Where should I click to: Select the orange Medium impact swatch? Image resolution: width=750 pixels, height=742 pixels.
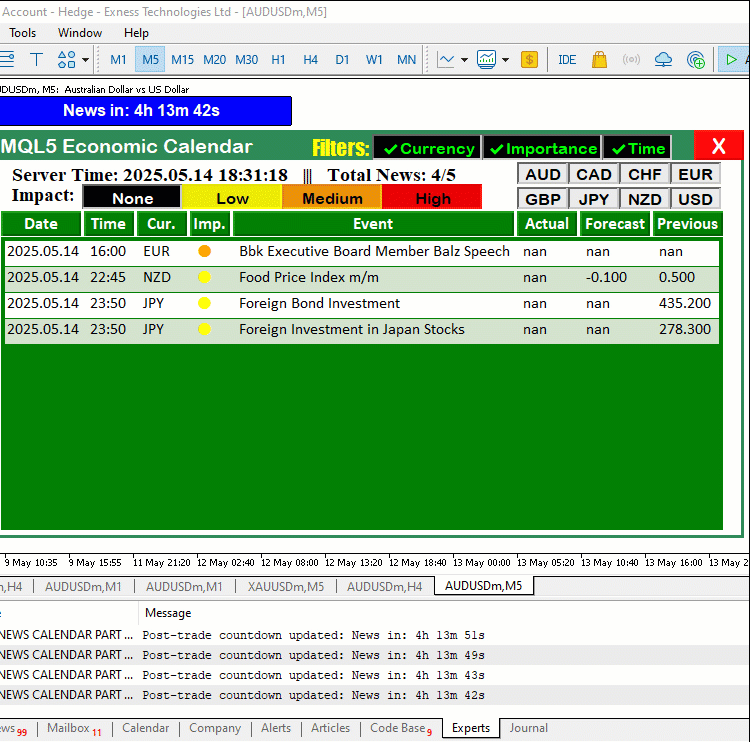coord(332,197)
